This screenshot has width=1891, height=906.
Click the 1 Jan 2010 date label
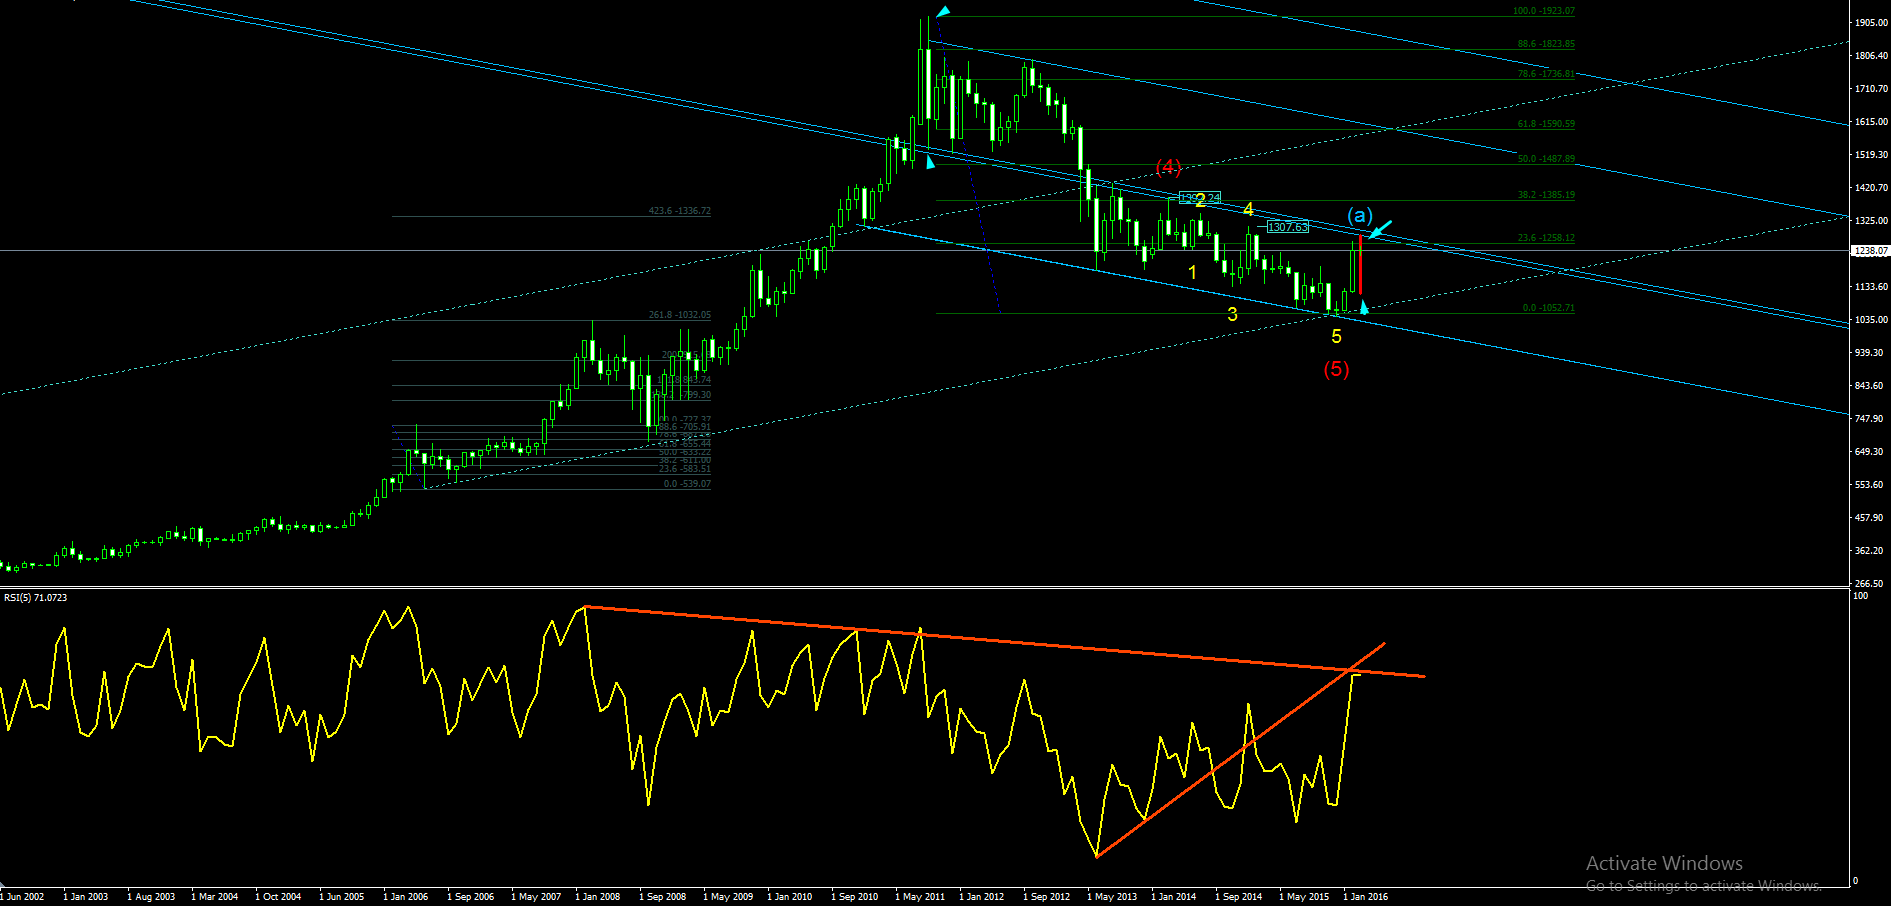pos(790,897)
